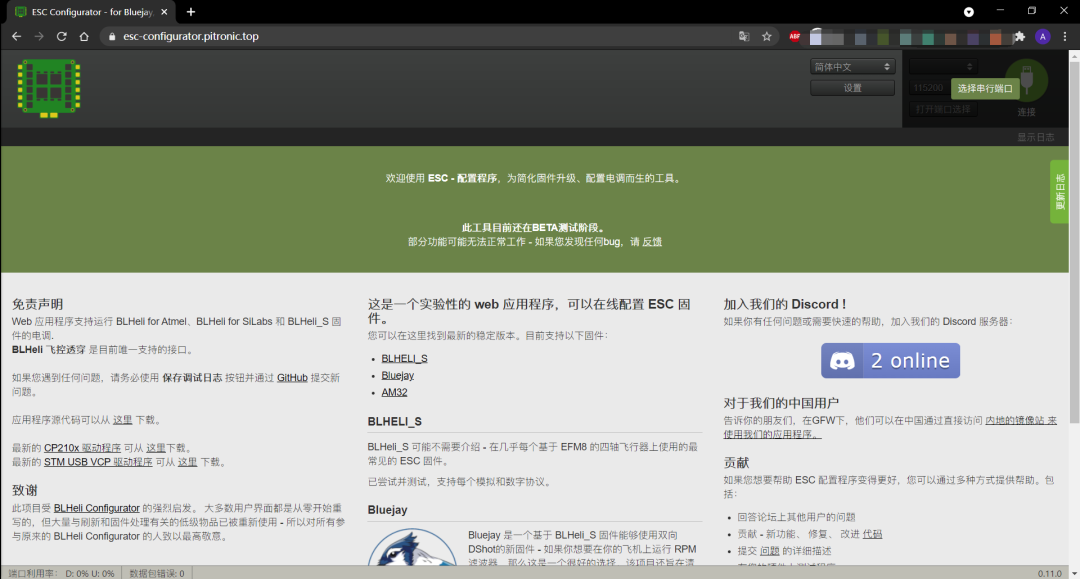
Task: Open the 代码 code contribution link
Action: pos(872,534)
